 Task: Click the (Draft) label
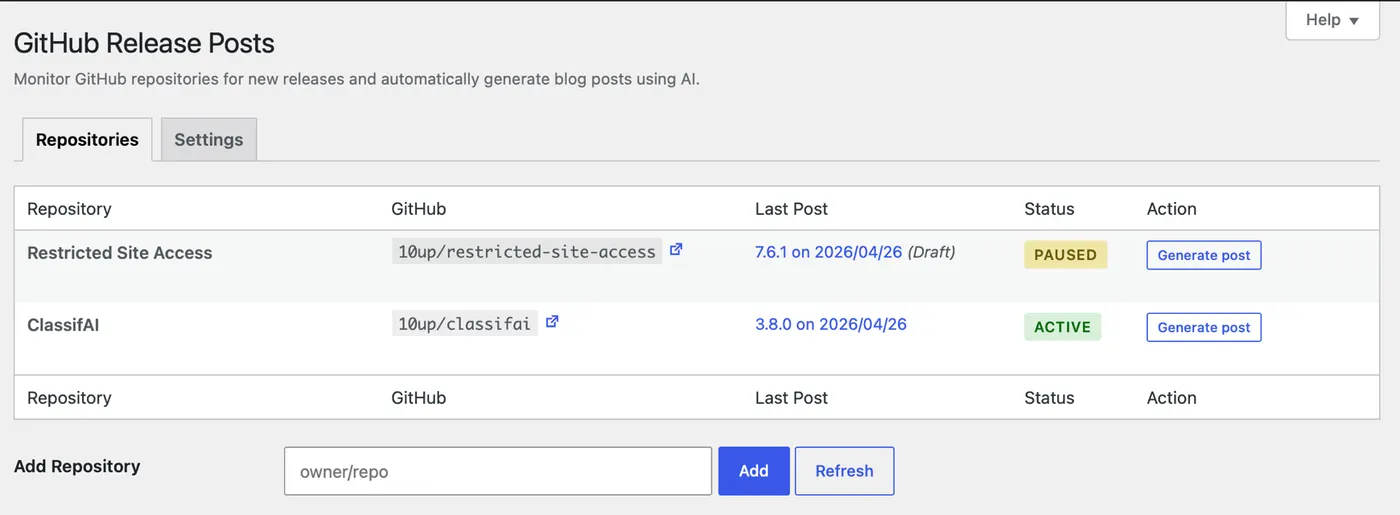931,252
